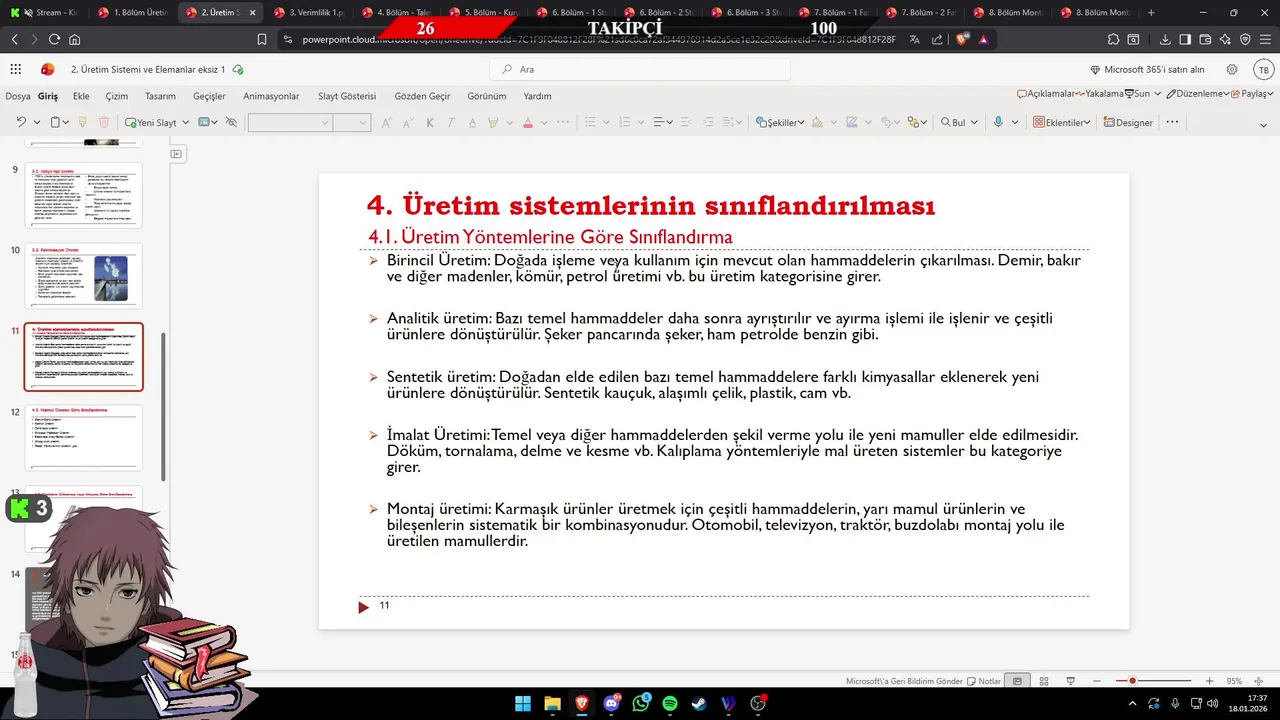Click the zoom in plus icon
Viewport: 1280px width, 720px height.
1209,681
